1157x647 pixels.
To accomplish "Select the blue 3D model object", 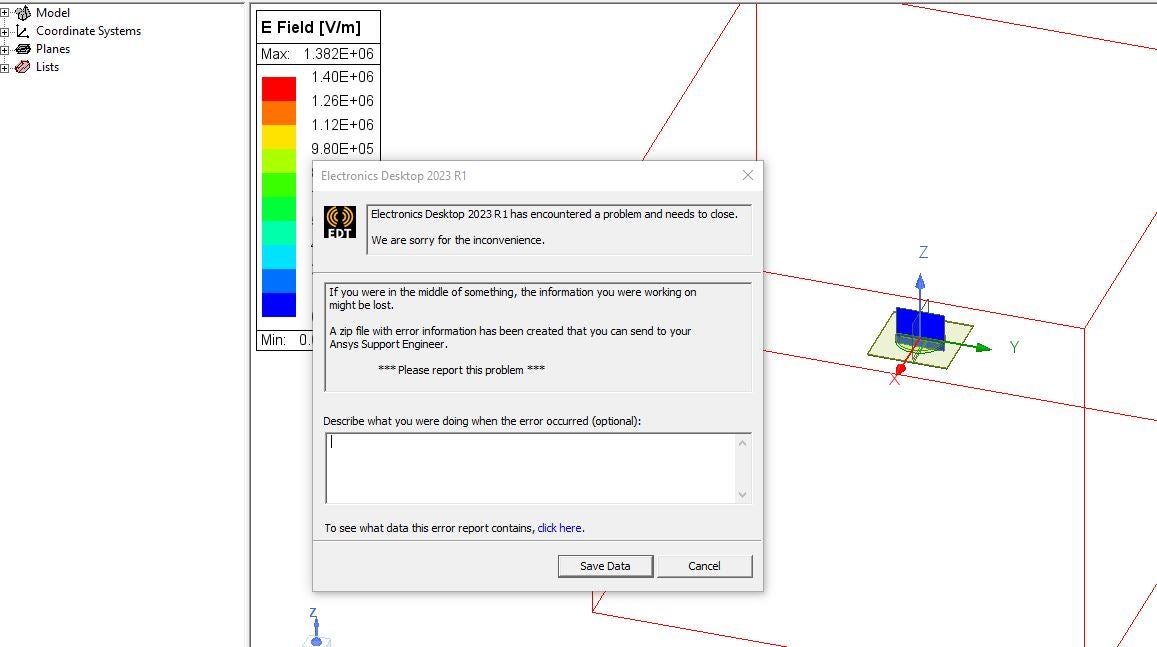I will point(920,326).
